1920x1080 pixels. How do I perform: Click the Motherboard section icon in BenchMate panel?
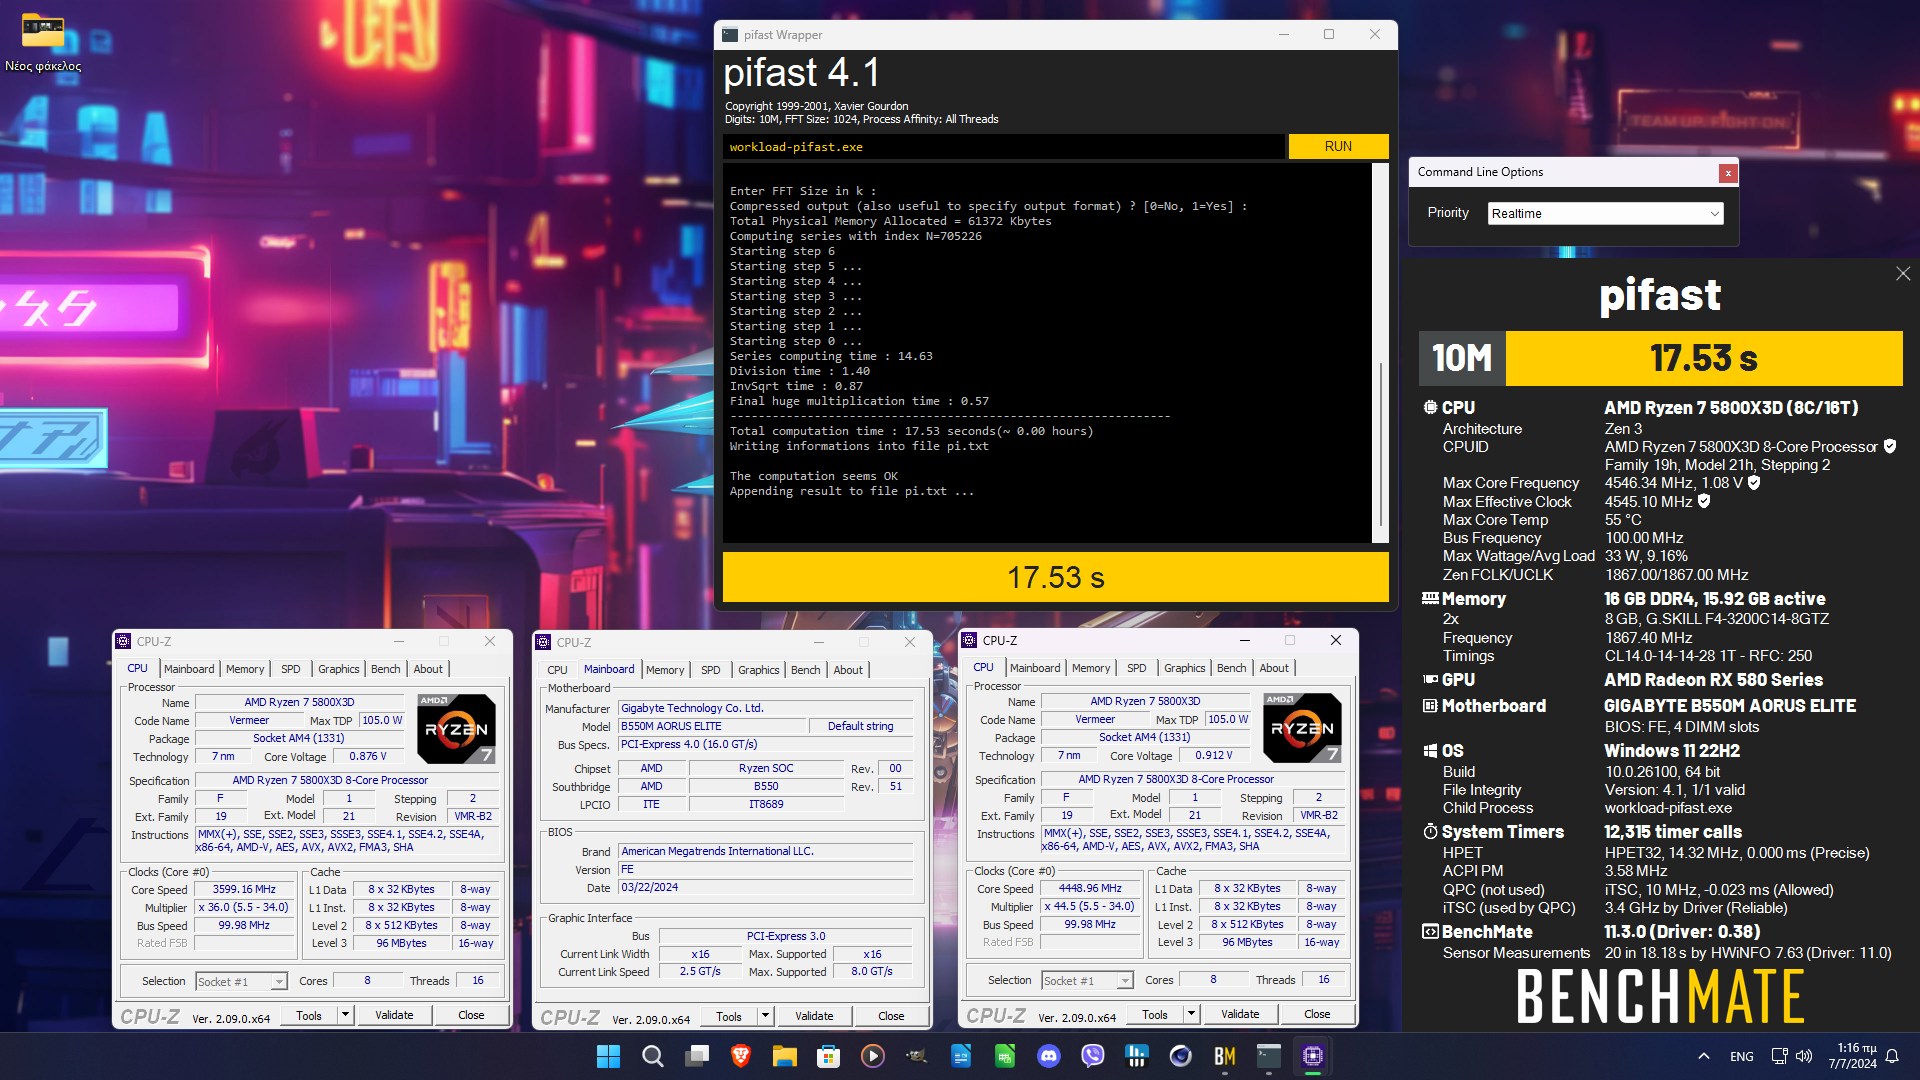pyautogui.click(x=1430, y=705)
